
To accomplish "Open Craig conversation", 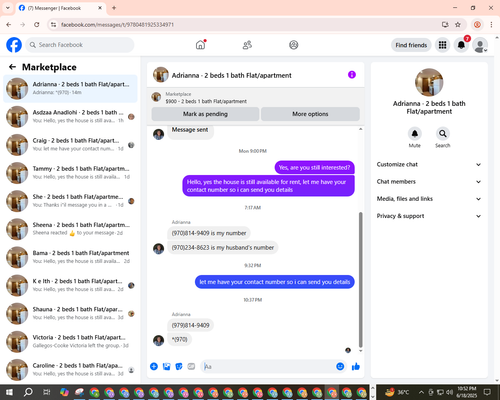I will point(70,145).
